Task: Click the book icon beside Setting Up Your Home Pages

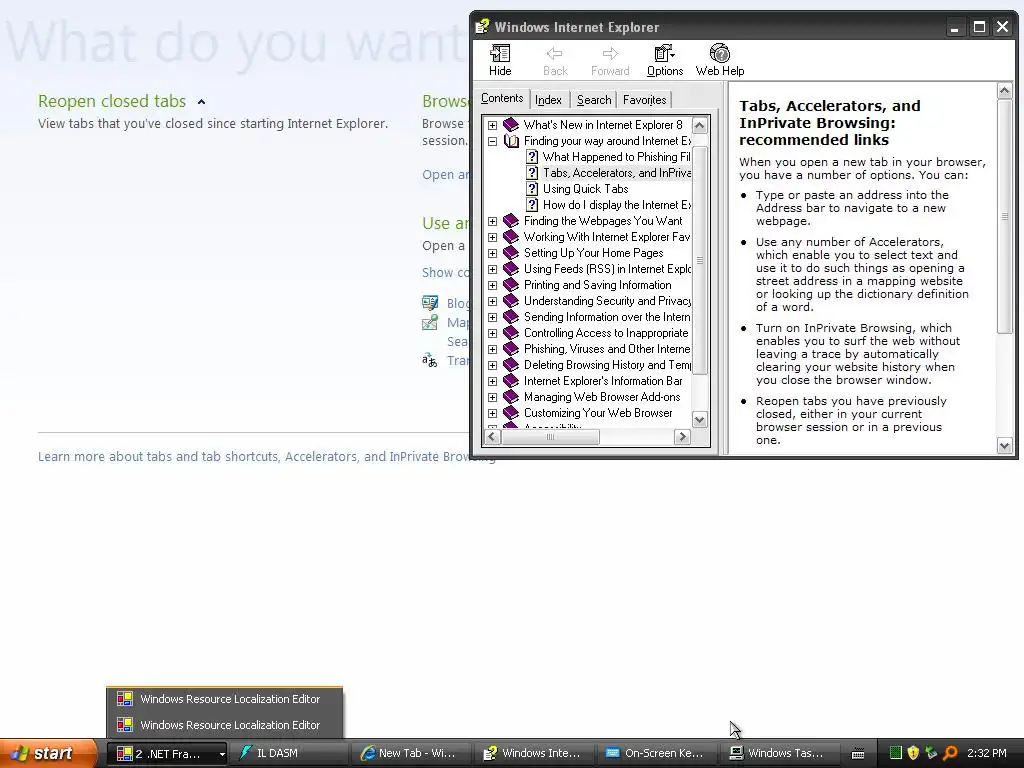Action: 511,253
